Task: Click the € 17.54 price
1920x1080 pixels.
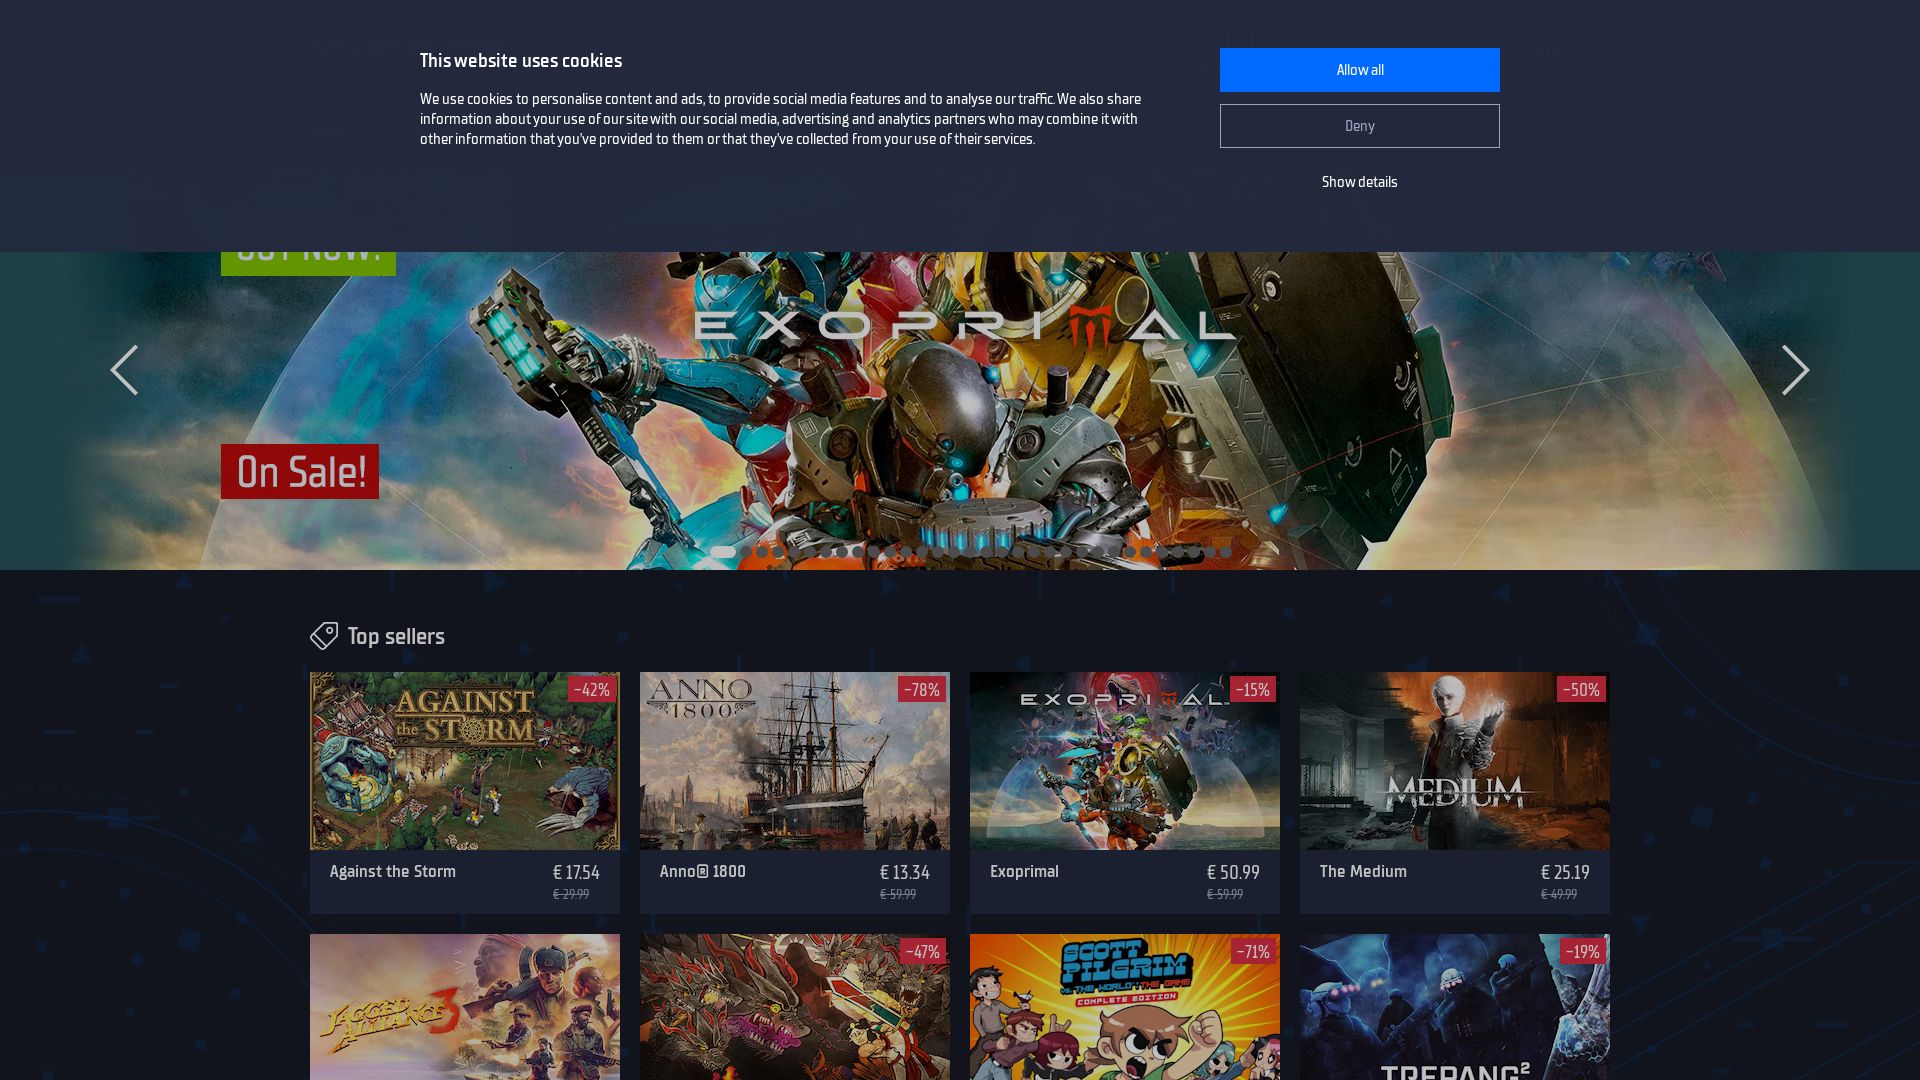Action: 576,872
